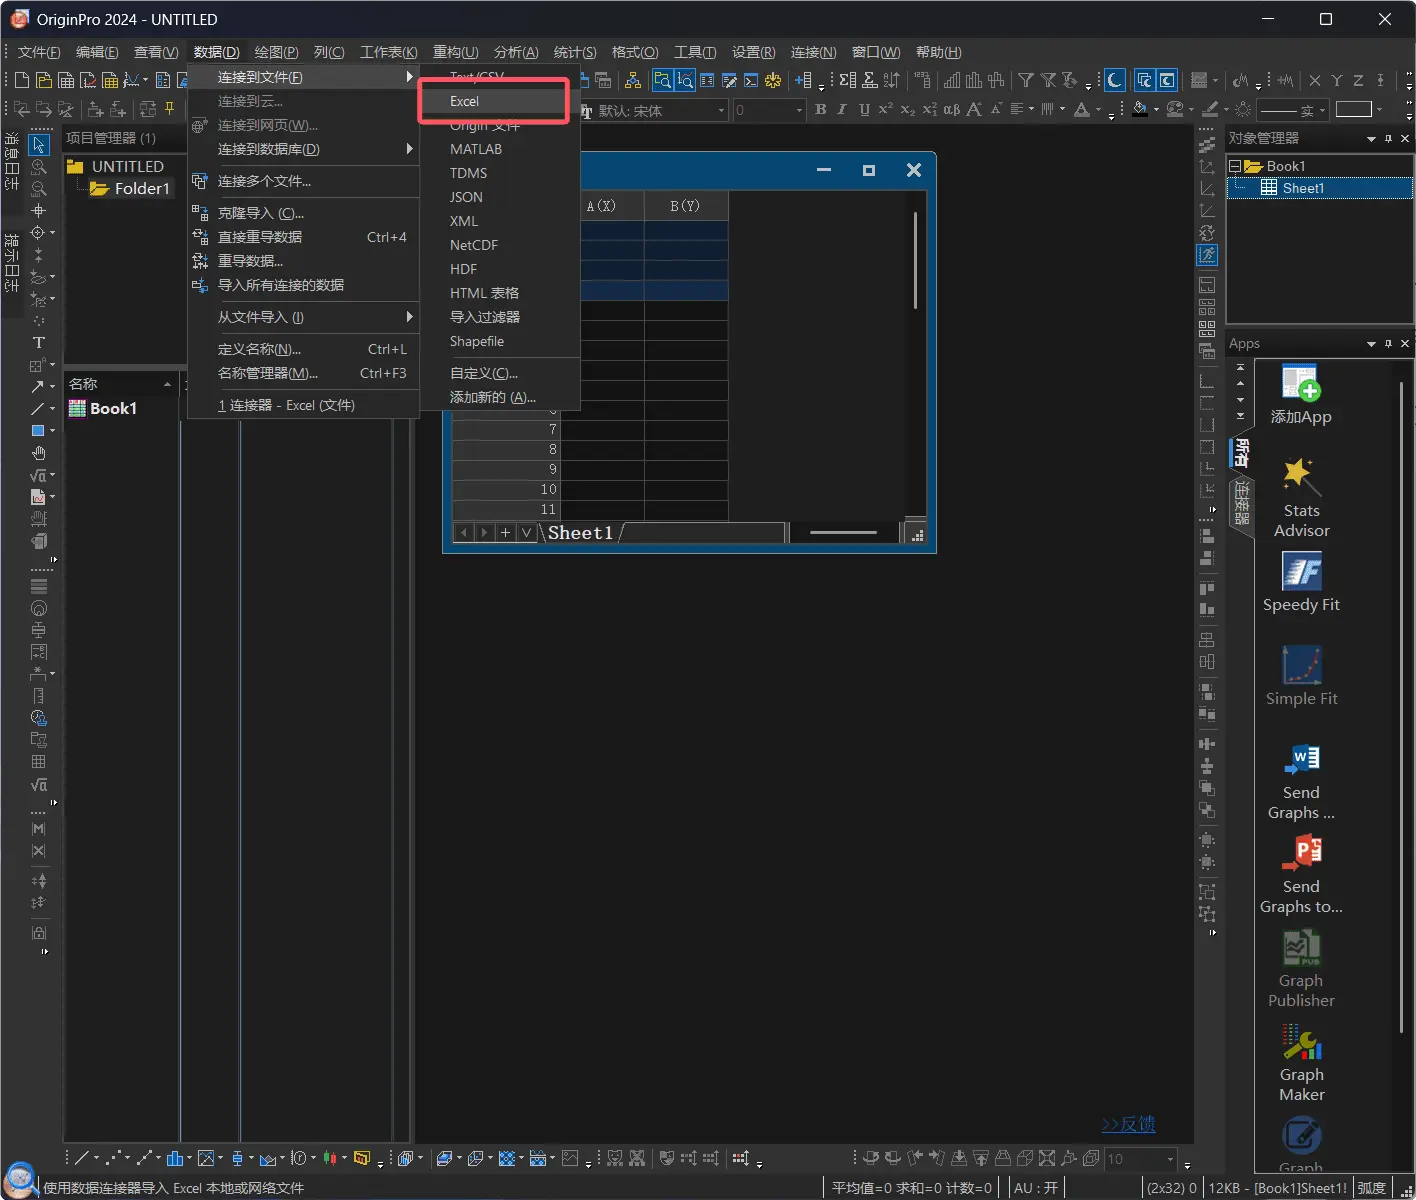Toggle bold text formatting
The width and height of the screenshot is (1416, 1200).
[x=821, y=110]
